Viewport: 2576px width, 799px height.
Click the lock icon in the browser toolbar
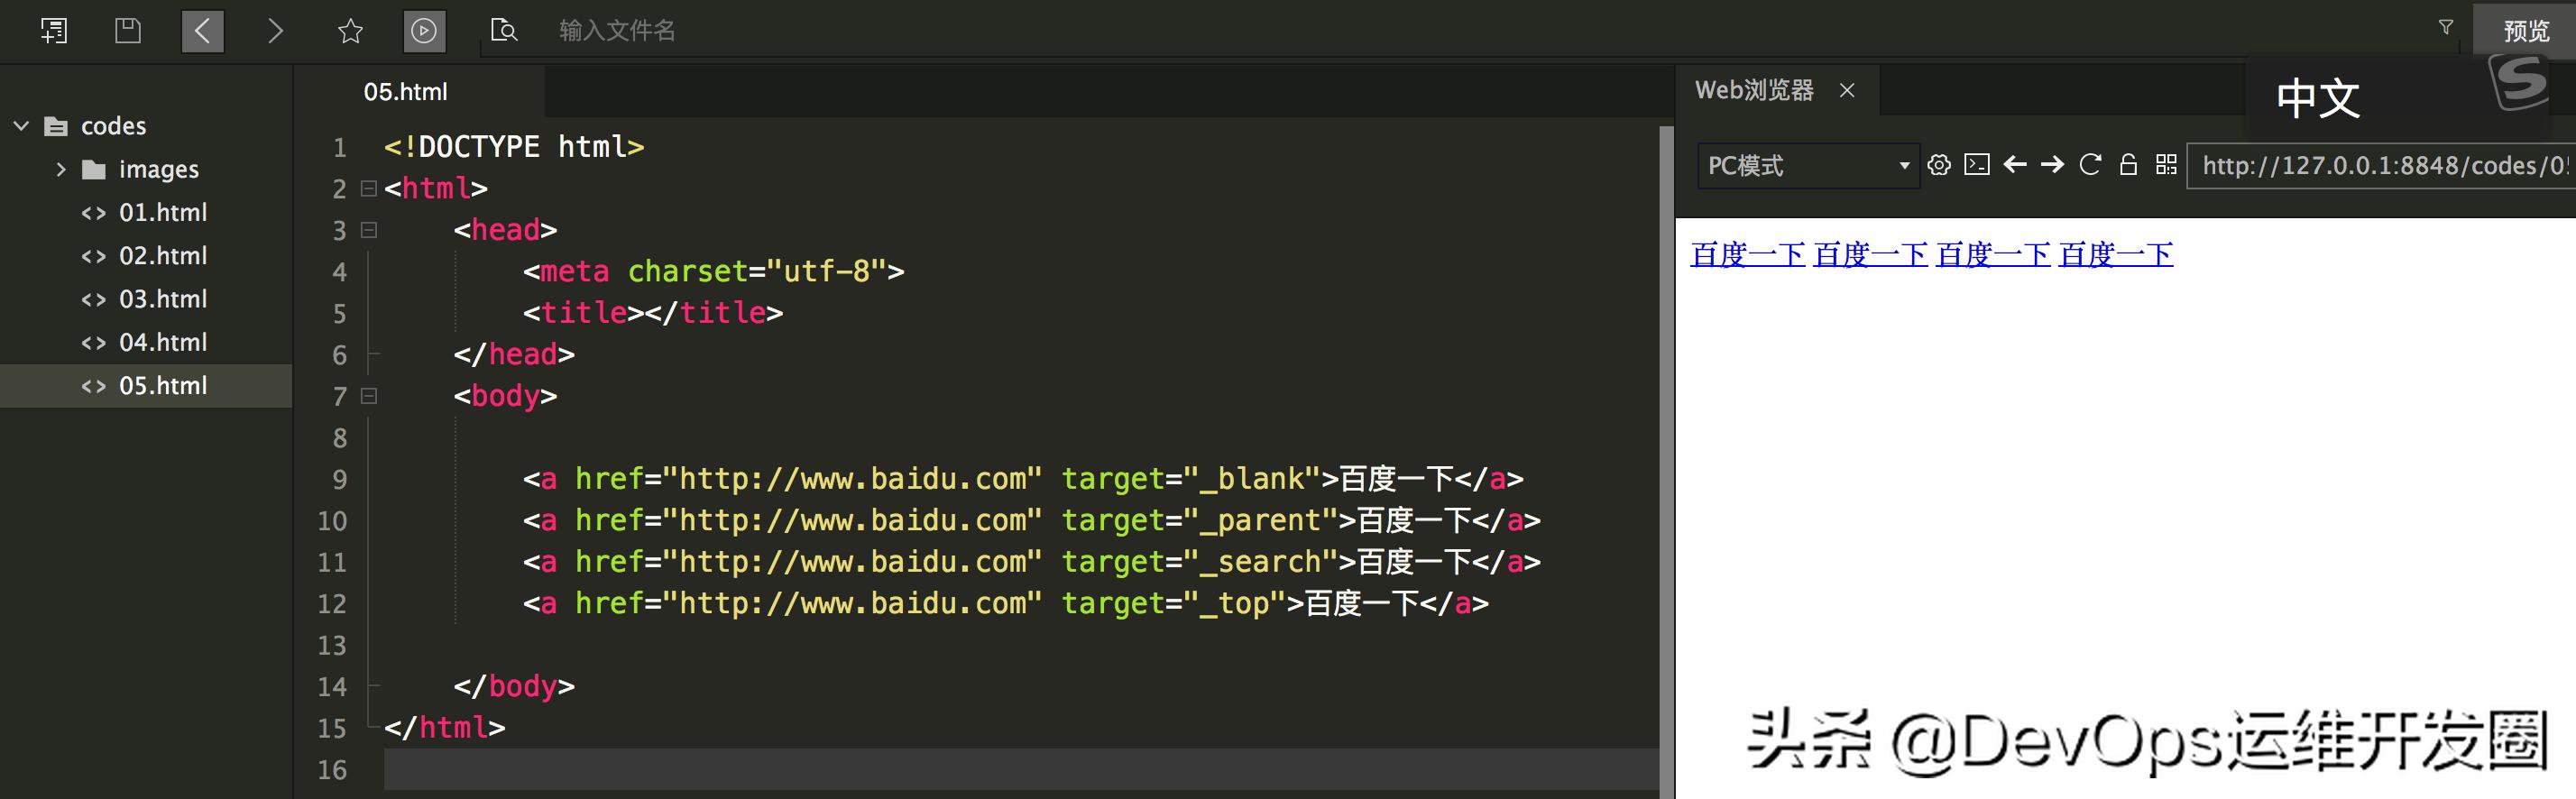(2128, 165)
